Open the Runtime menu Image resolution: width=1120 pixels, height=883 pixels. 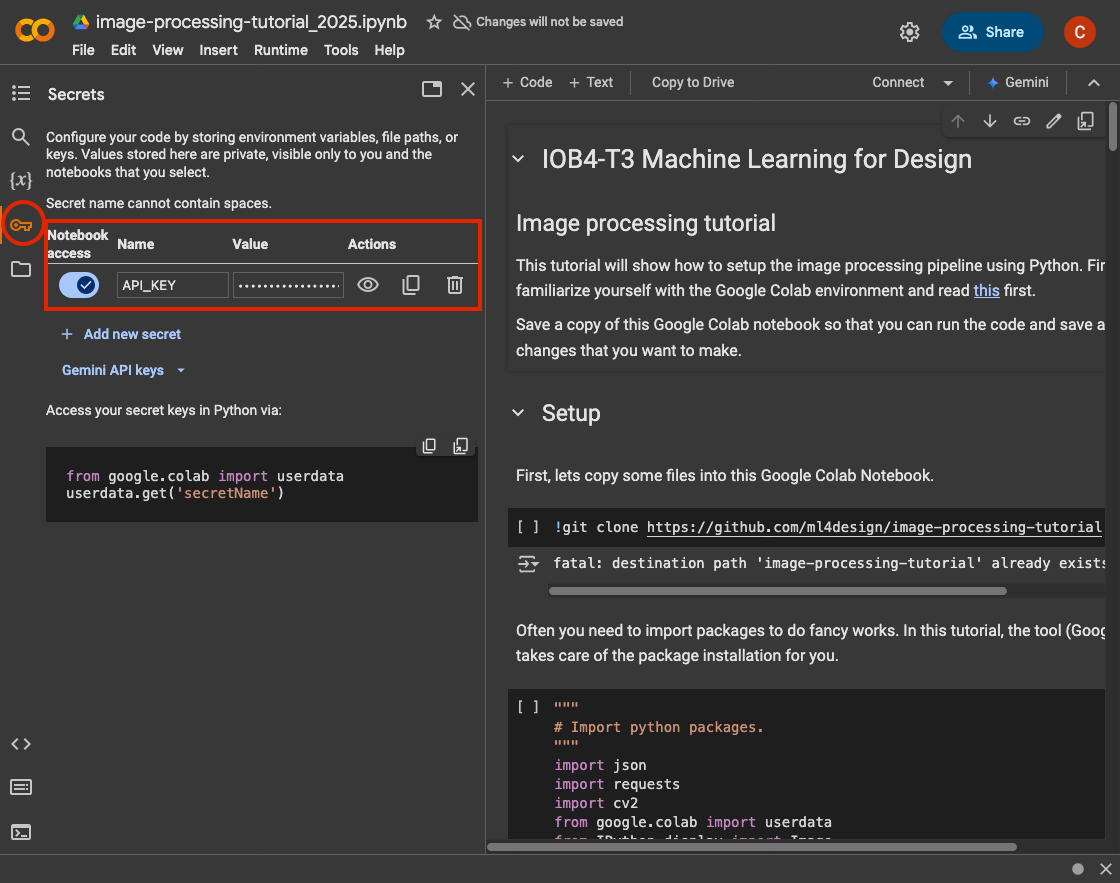point(280,50)
